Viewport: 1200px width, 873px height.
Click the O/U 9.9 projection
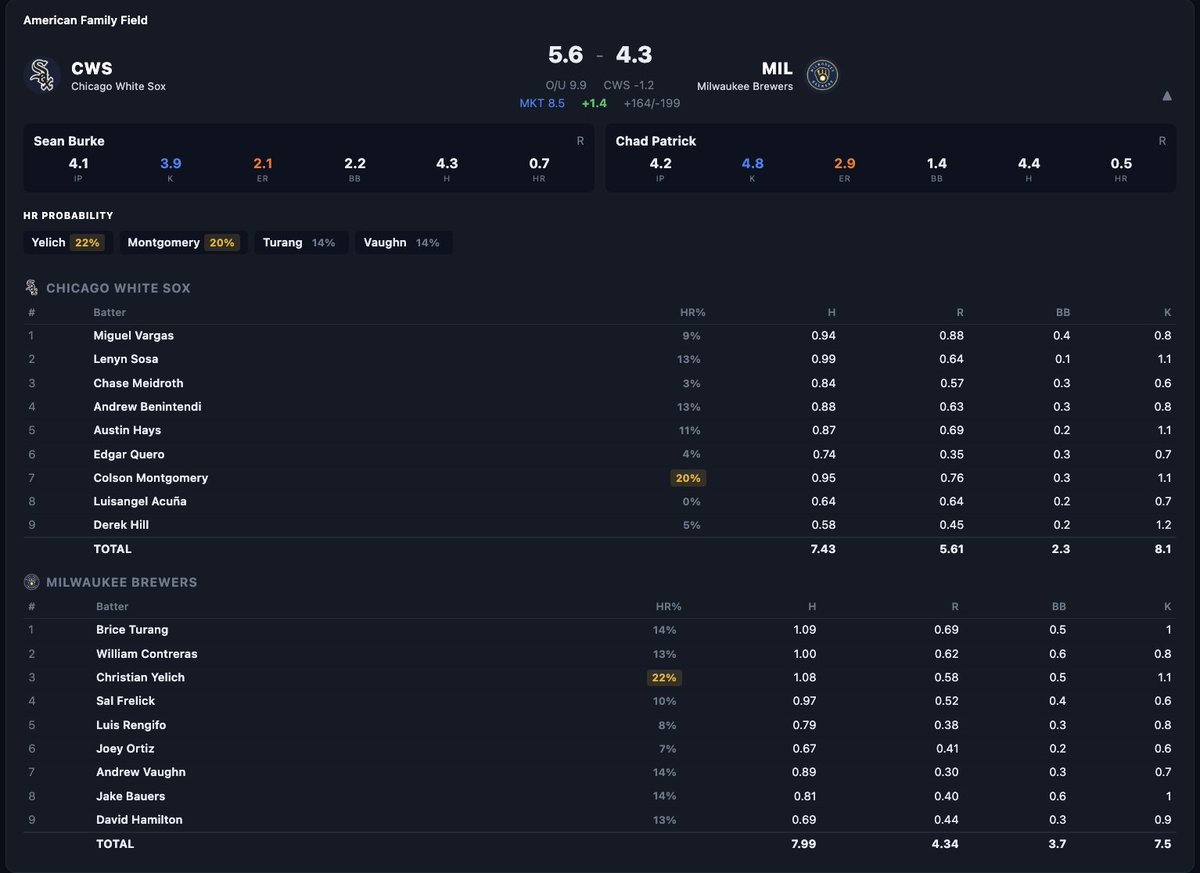pos(566,85)
